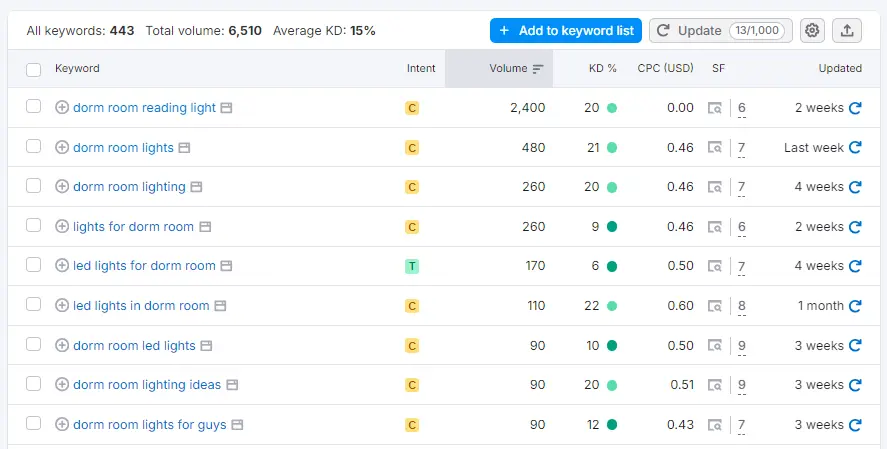Add 'lights for dorm room' via plus icon

coord(62,227)
